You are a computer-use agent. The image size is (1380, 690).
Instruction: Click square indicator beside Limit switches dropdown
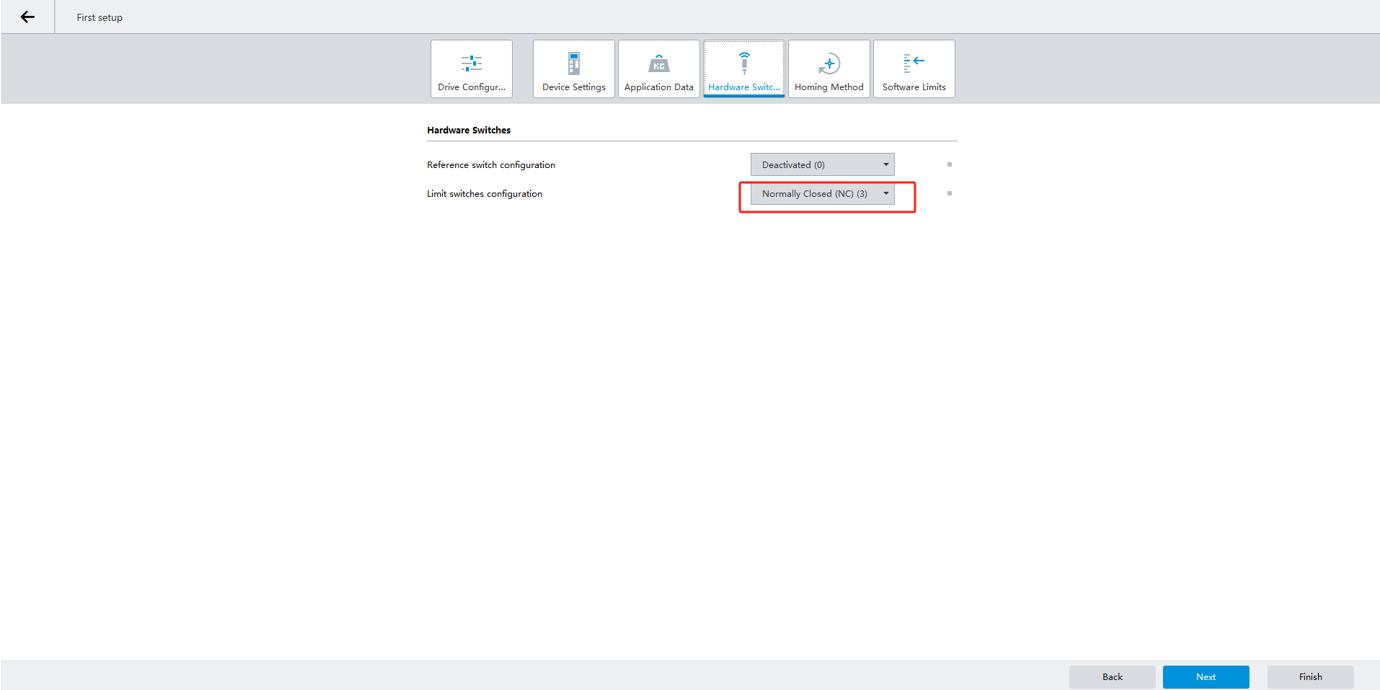(x=949, y=194)
